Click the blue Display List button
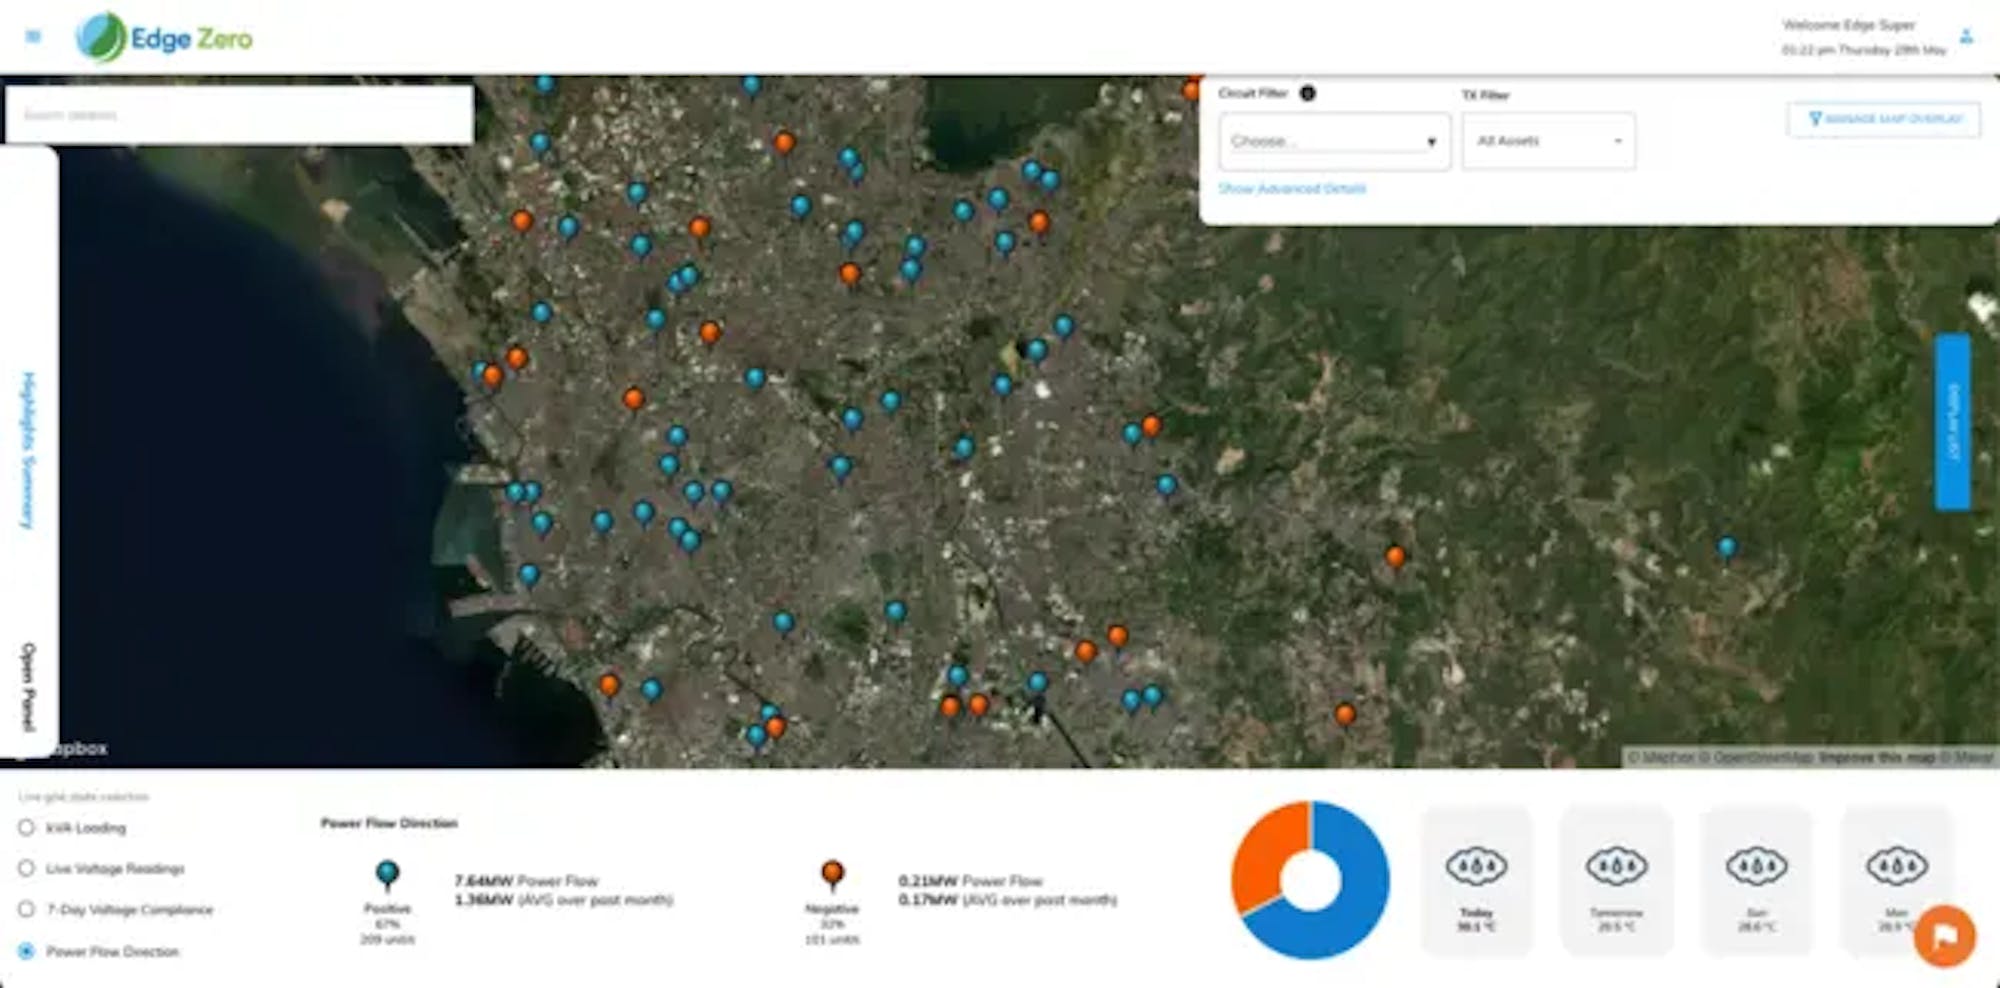 1952,422
